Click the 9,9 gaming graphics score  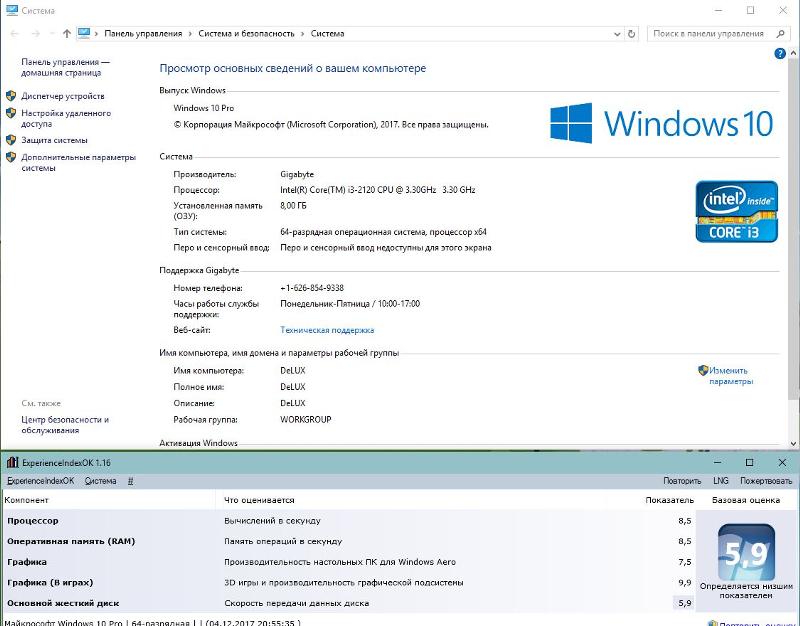685,582
